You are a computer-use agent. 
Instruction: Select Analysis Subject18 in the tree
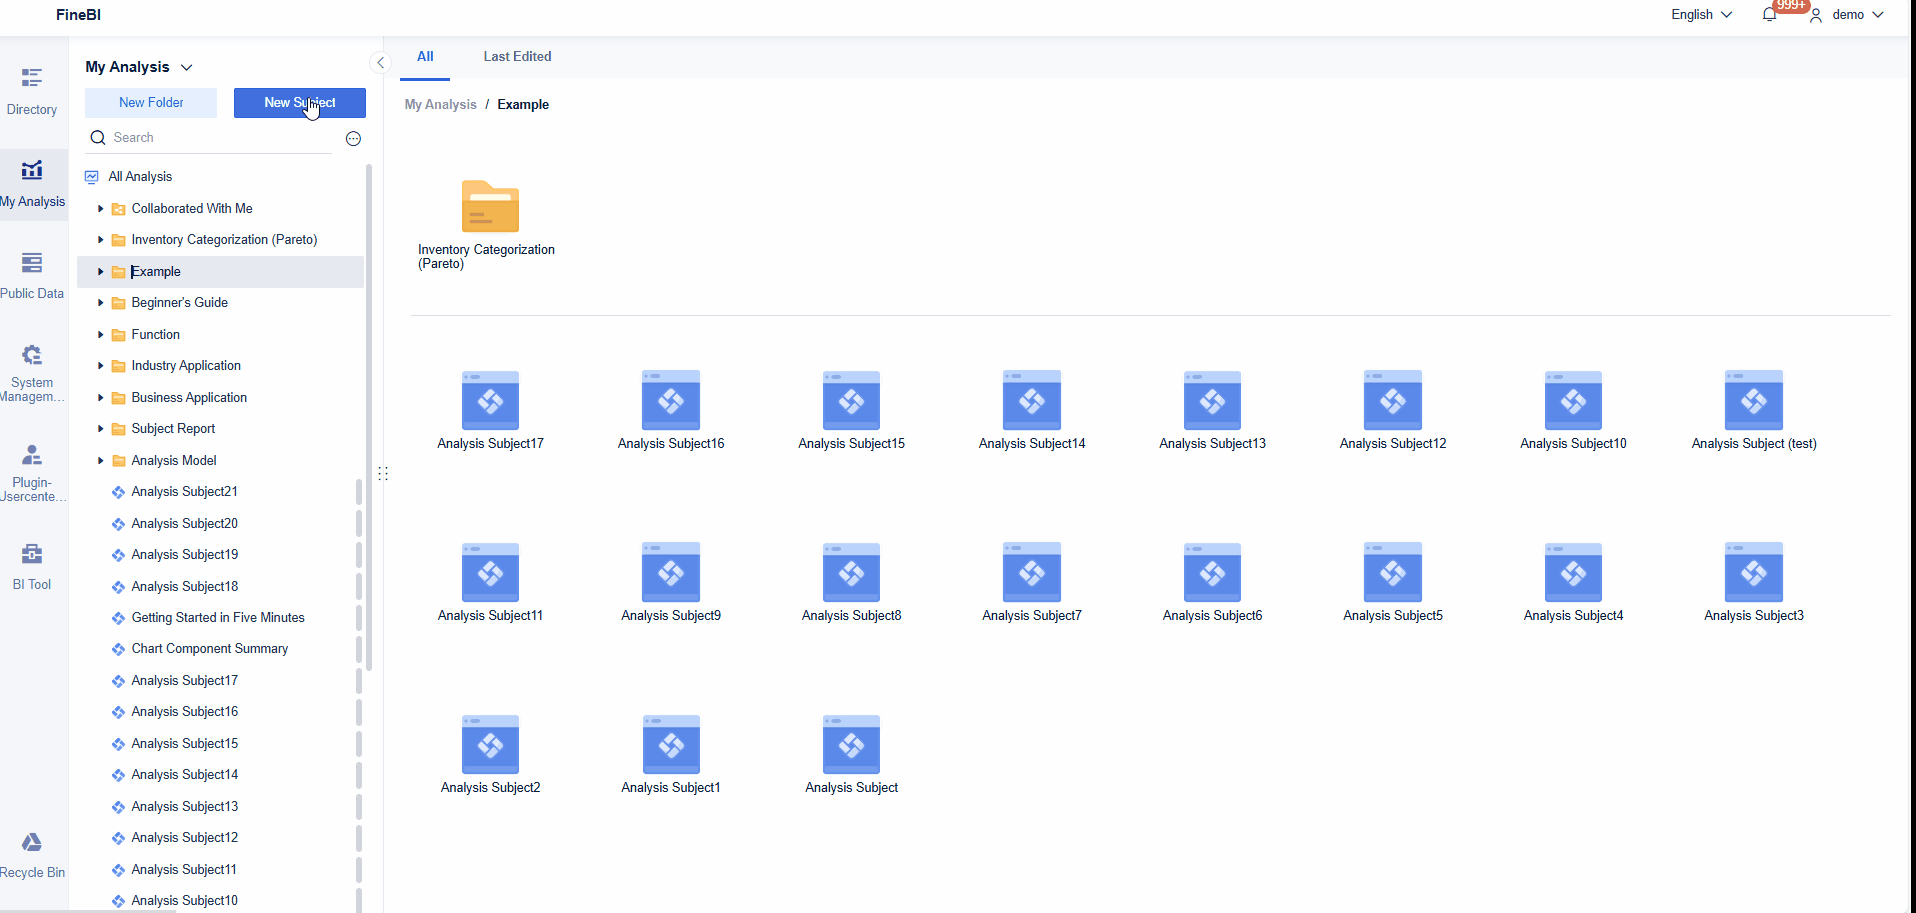pos(184,587)
